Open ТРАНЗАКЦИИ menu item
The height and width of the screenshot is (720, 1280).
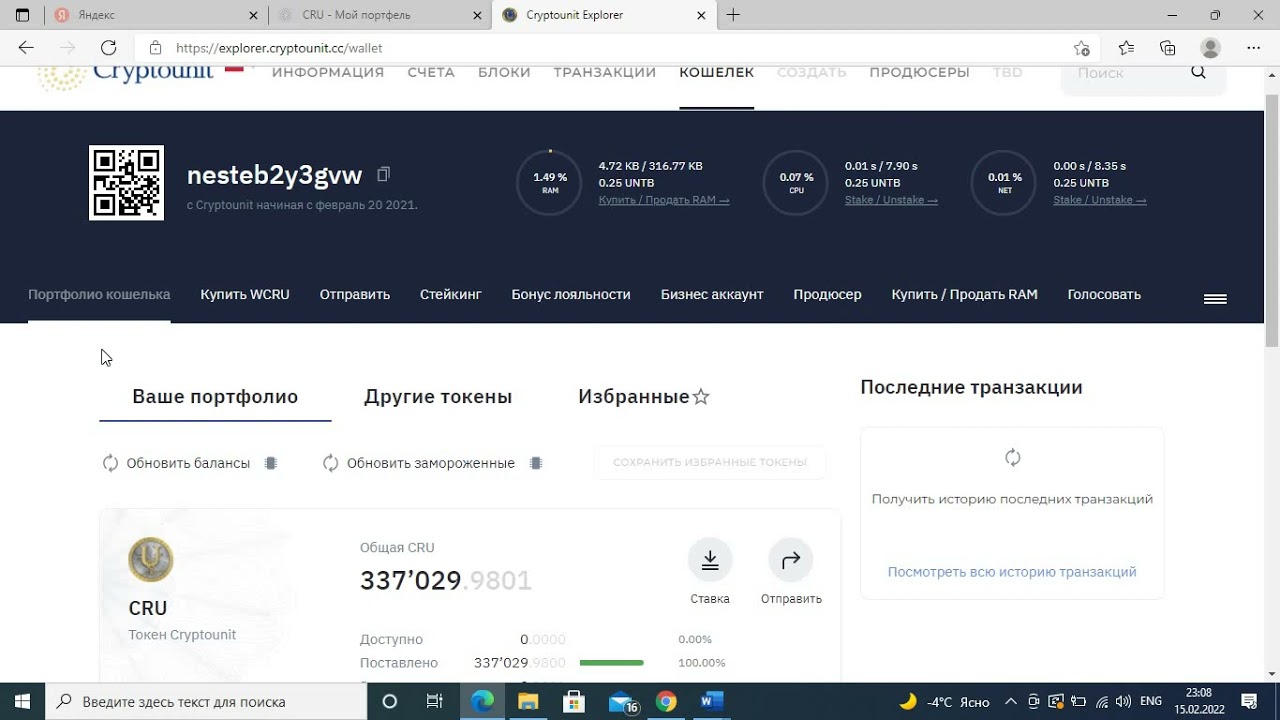point(605,72)
